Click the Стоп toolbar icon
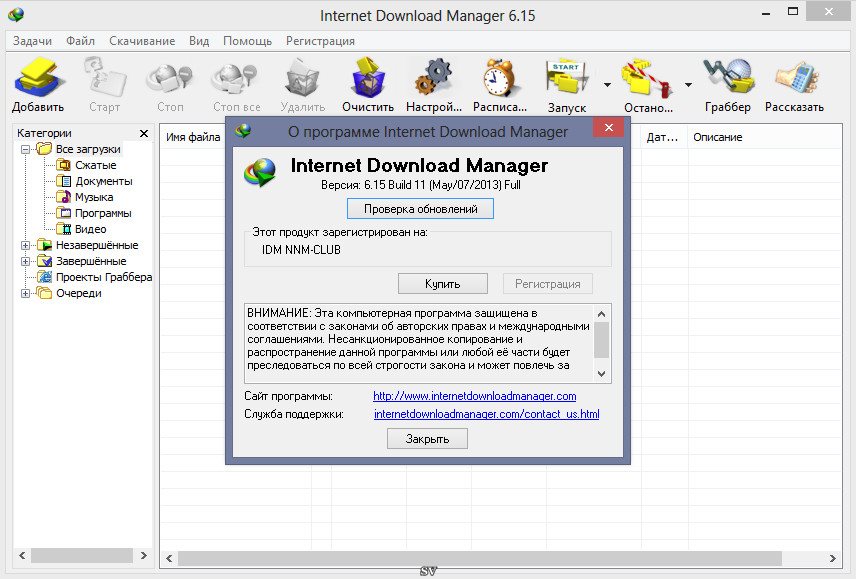The width and height of the screenshot is (856, 579). pyautogui.click(x=170, y=80)
